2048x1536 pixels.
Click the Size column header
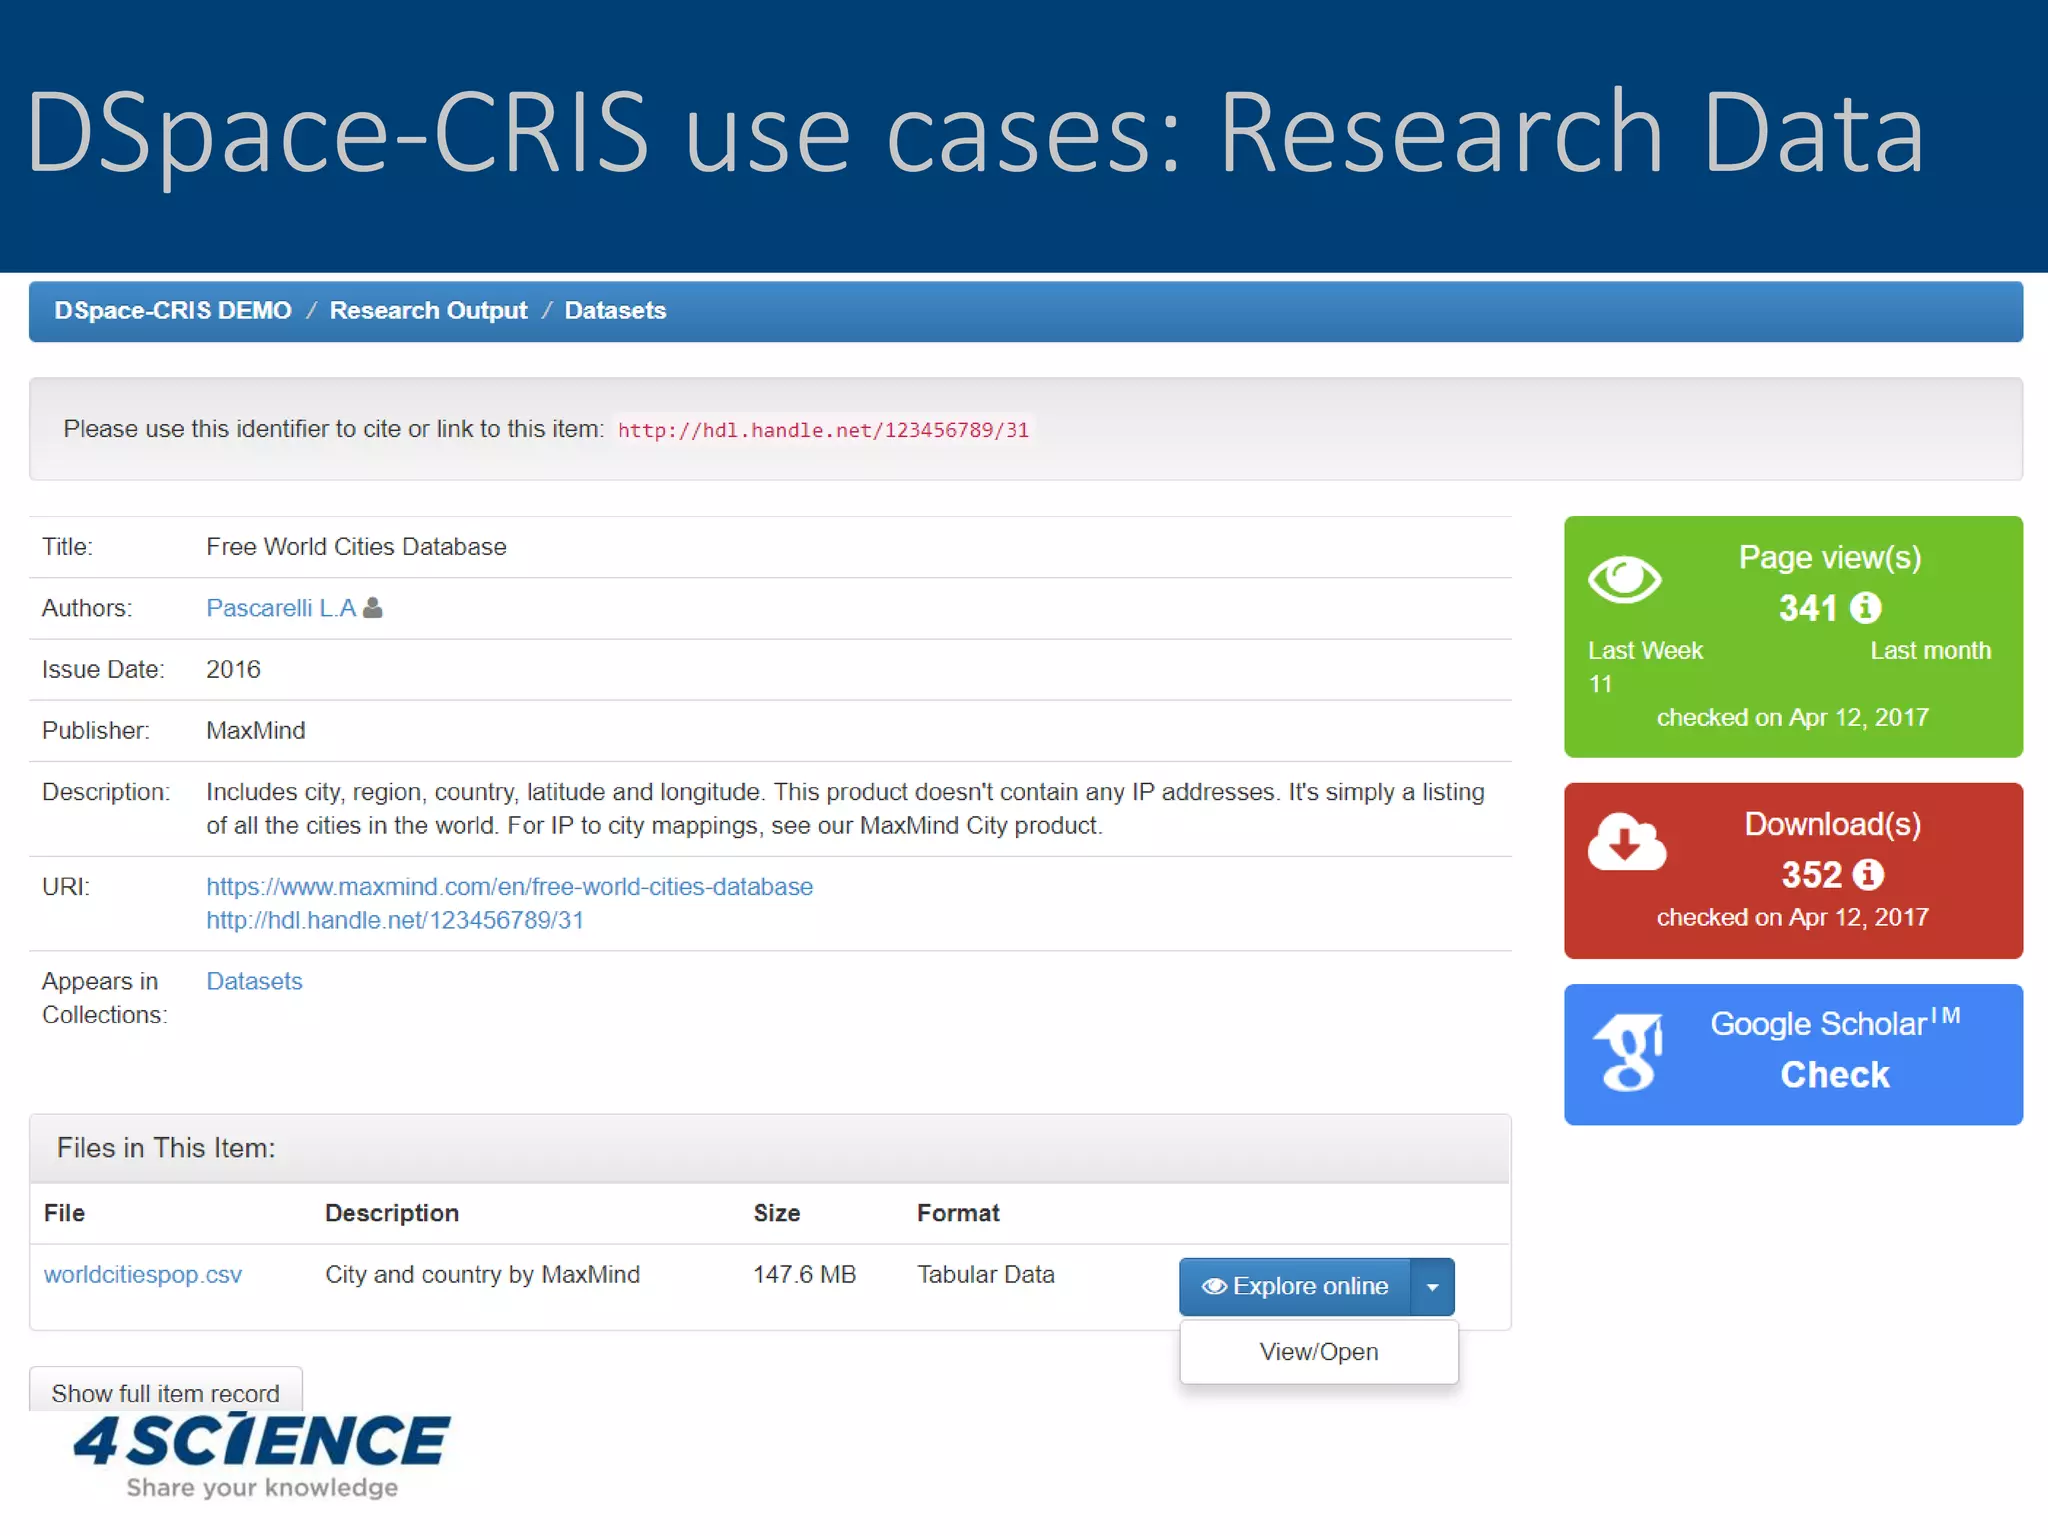click(x=777, y=1213)
